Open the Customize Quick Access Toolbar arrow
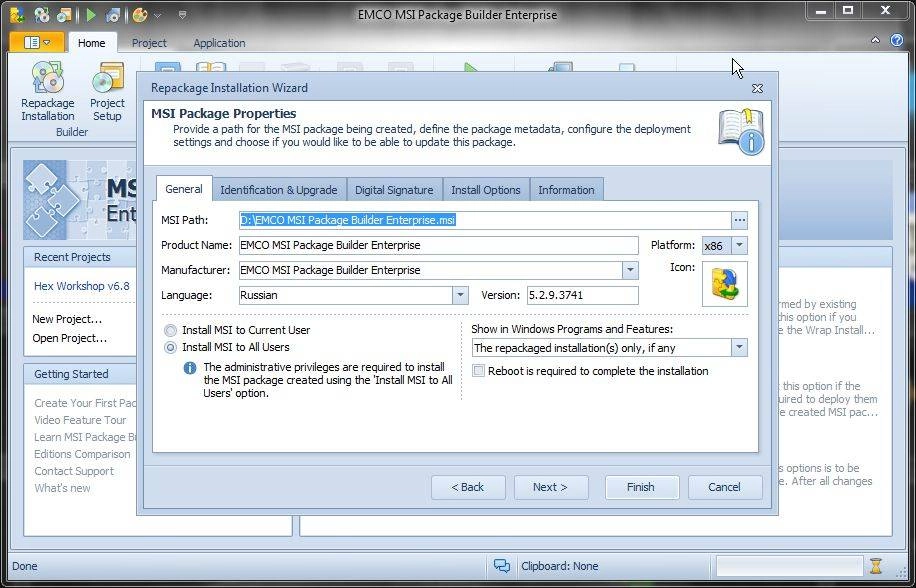This screenshot has height=588, width=916. click(x=182, y=15)
